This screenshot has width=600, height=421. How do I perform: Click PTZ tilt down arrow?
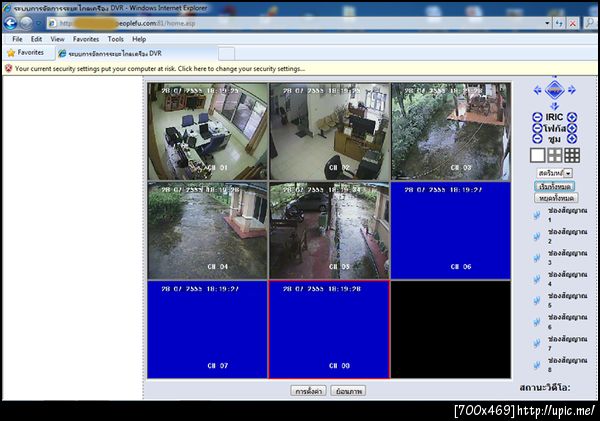pyautogui.click(x=554, y=106)
